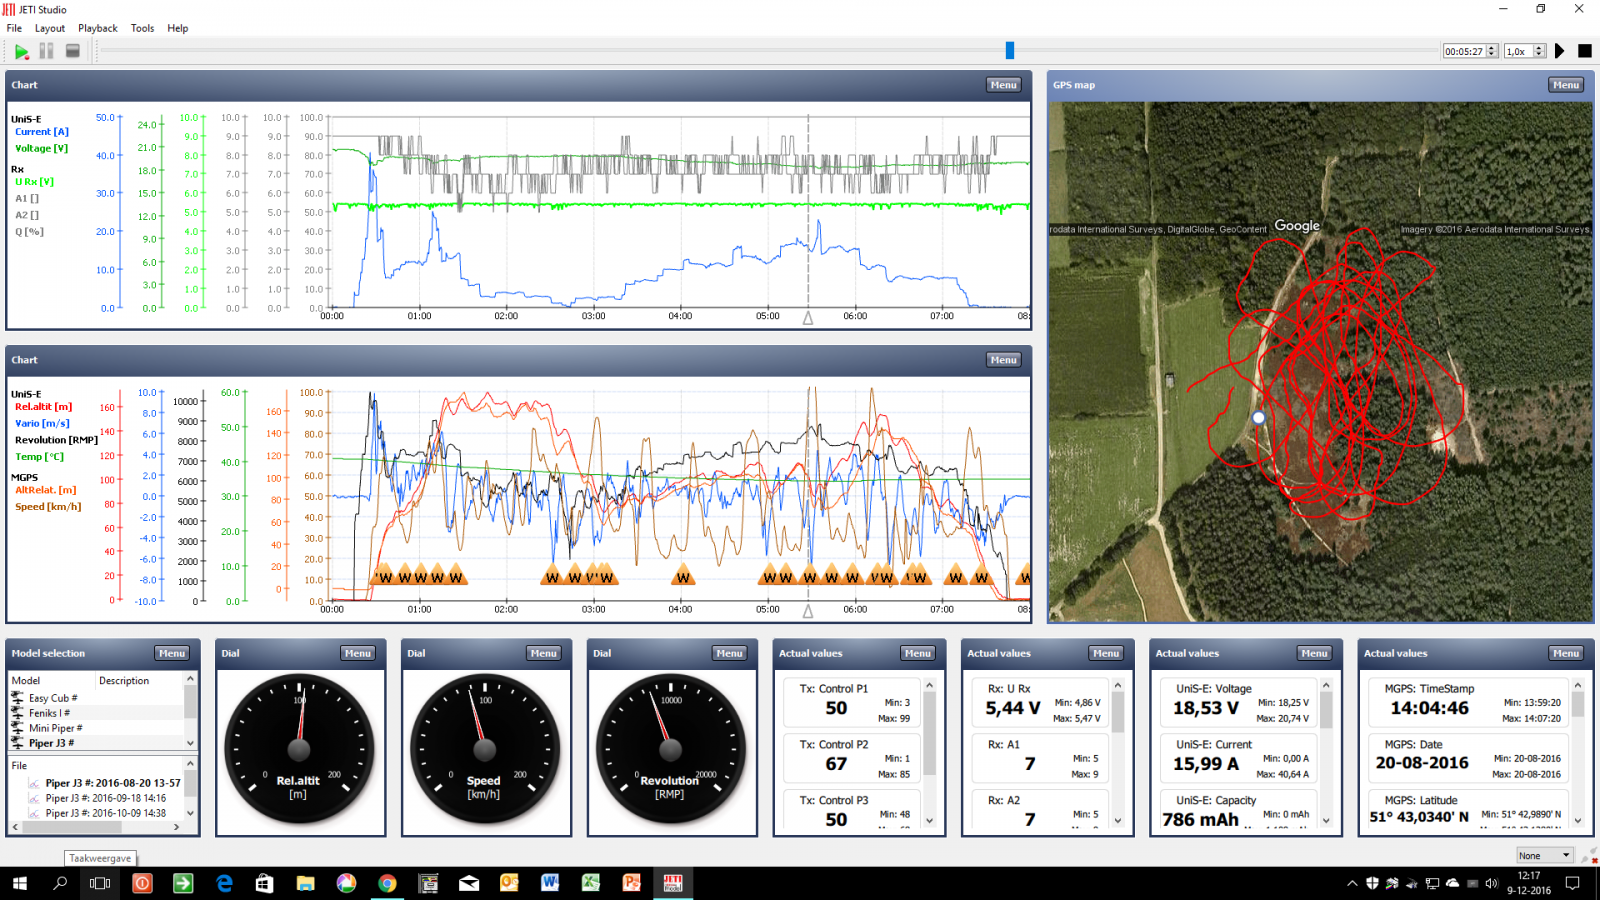
Task: Play log playback with black triangle
Action: point(1560,51)
